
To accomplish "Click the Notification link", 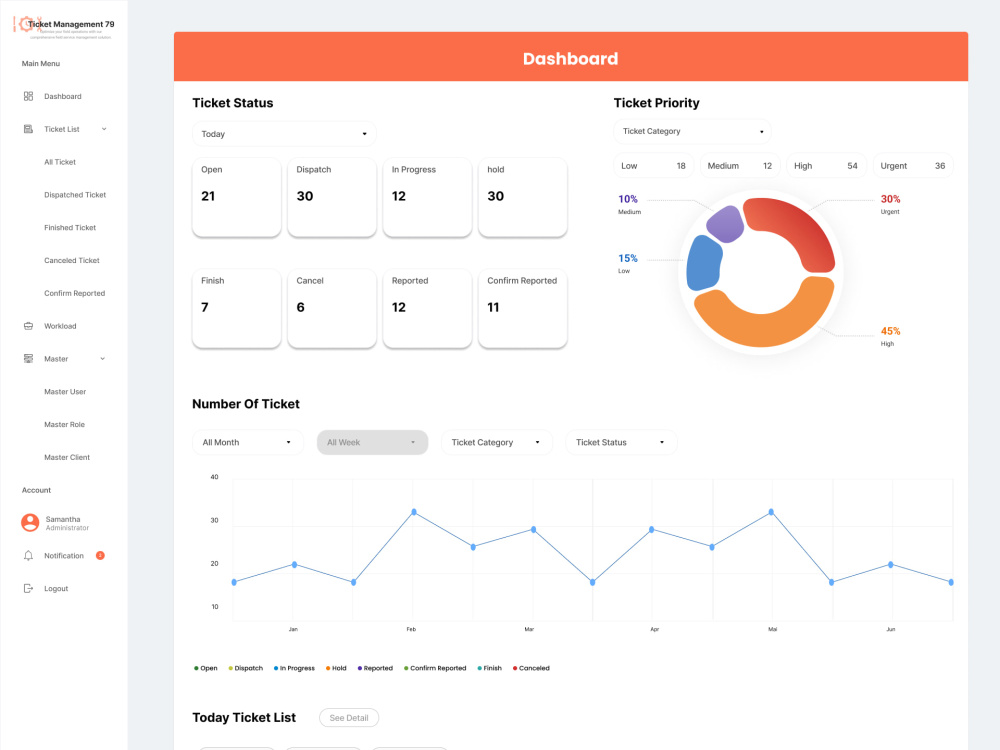I will 64,555.
